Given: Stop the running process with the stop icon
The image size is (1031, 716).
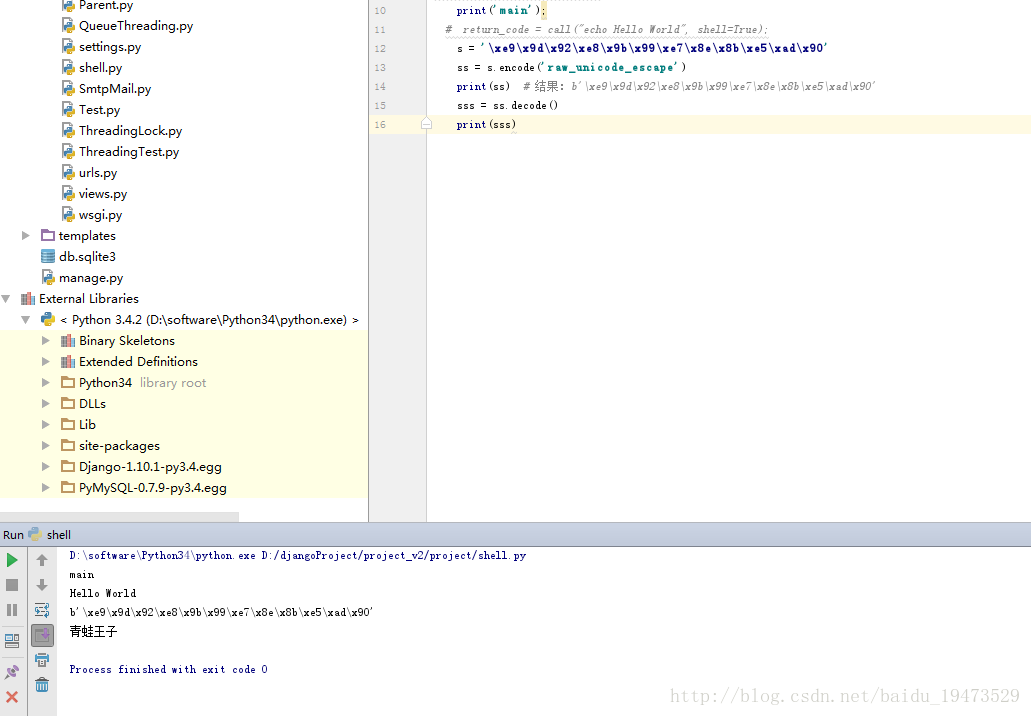Looking at the screenshot, I should tap(12, 585).
